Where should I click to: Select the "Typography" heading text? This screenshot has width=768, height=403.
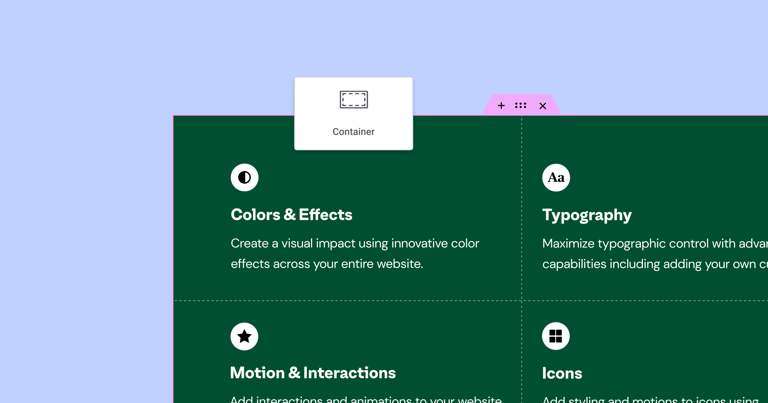[587, 215]
